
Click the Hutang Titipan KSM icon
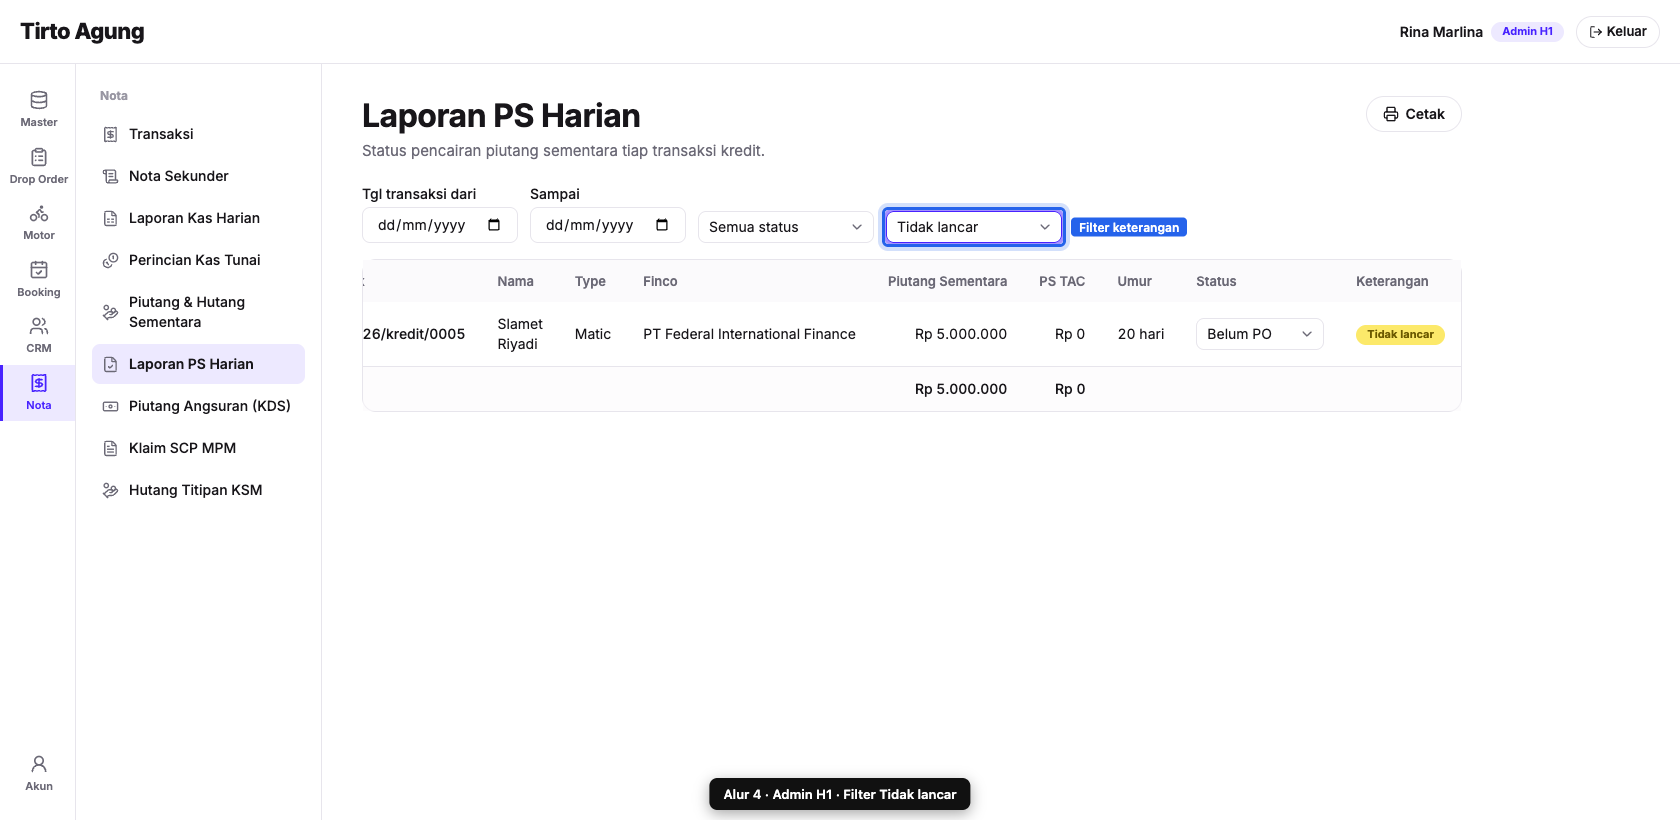111,490
